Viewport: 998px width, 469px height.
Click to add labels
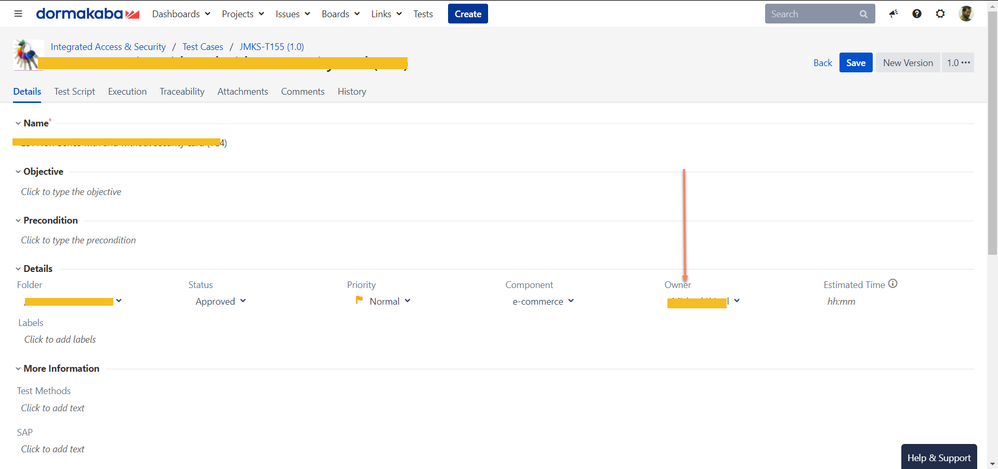(60, 339)
